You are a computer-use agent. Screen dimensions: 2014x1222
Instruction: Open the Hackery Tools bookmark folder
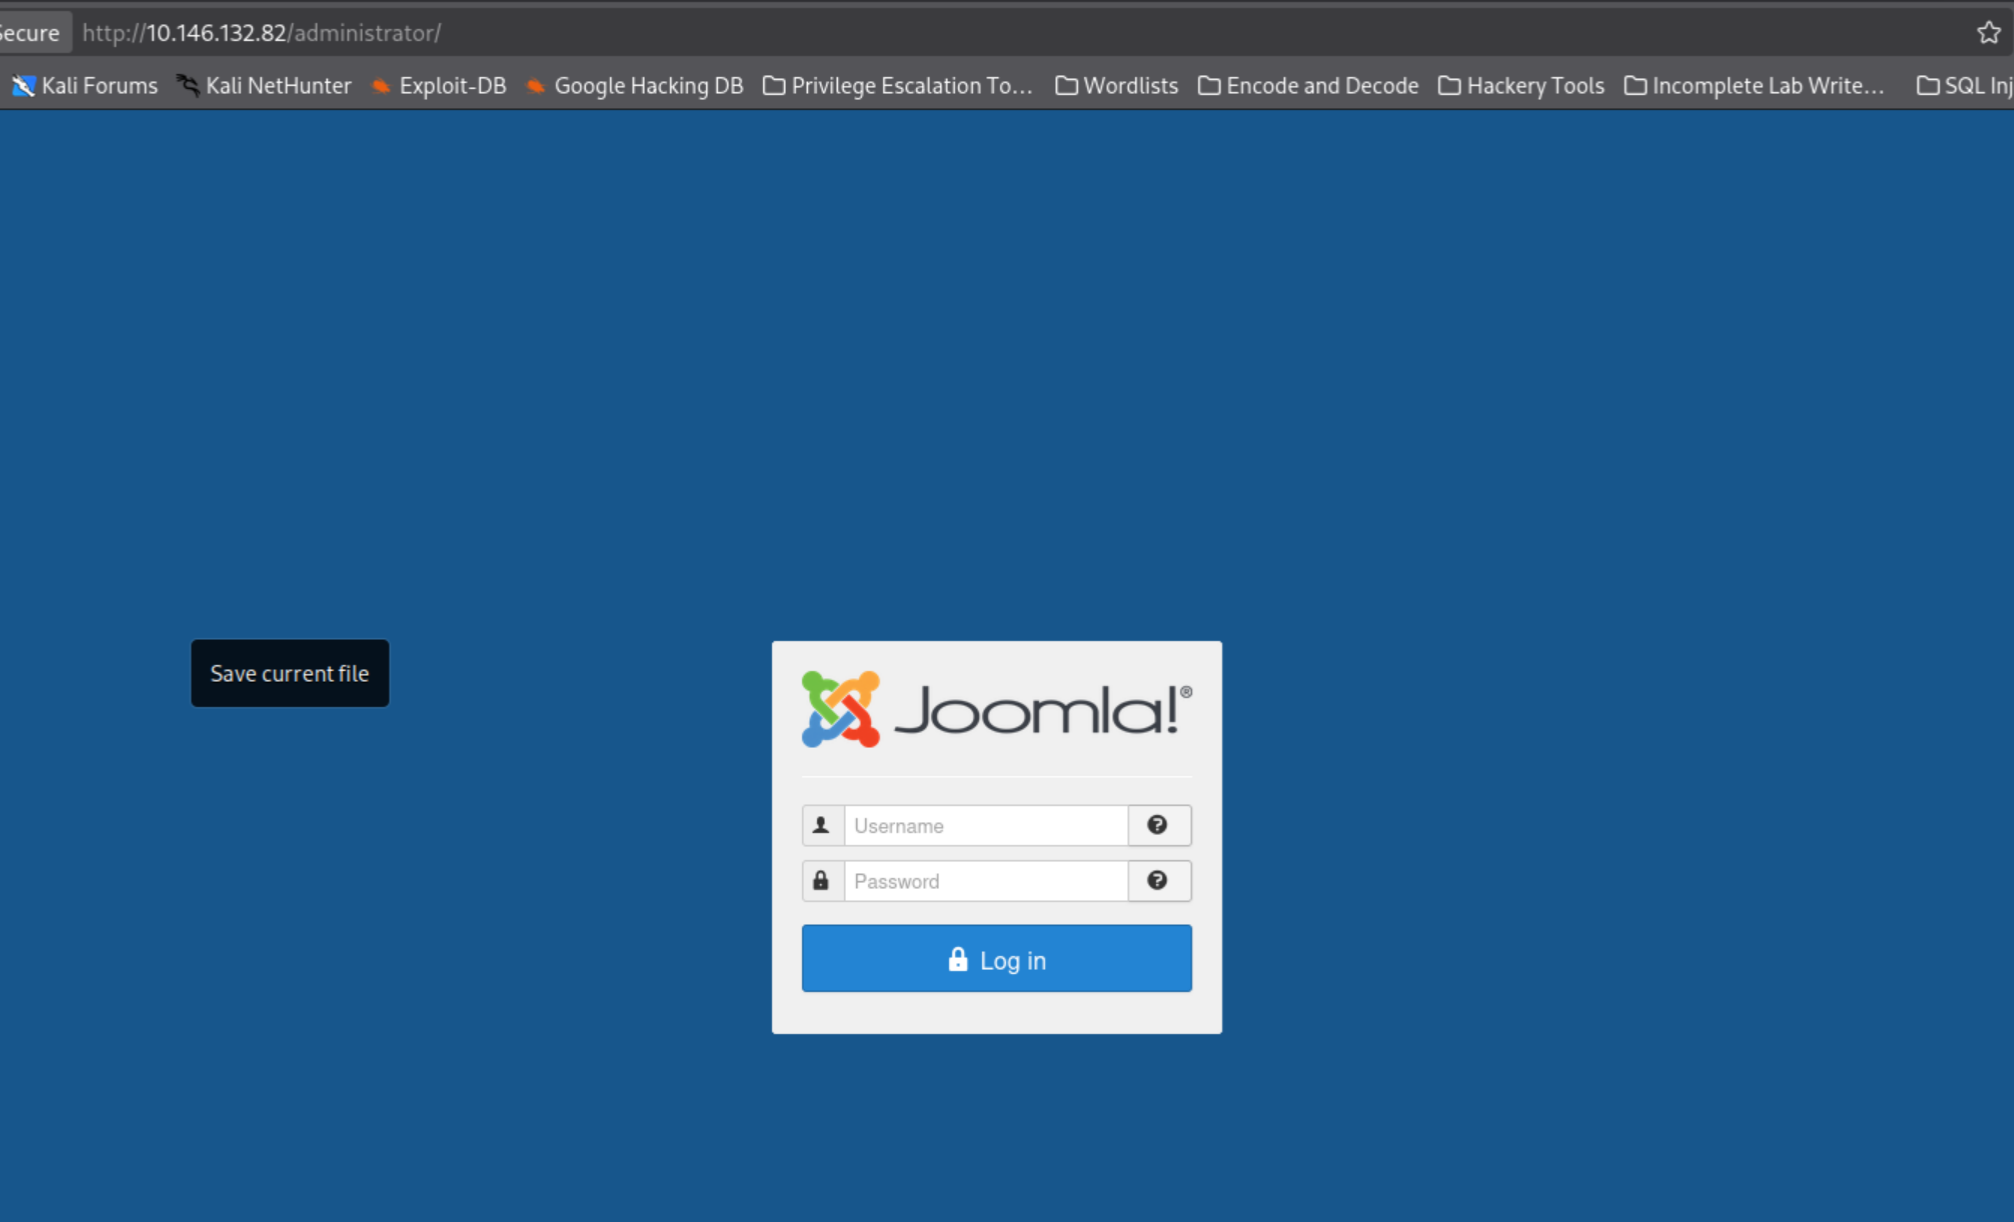point(1521,86)
